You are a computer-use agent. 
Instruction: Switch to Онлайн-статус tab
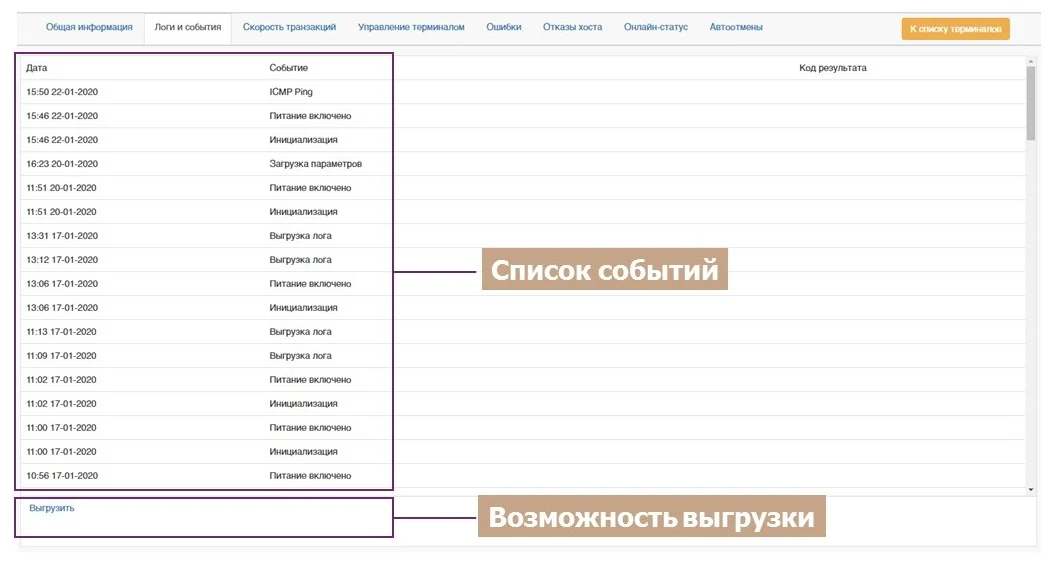(x=656, y=28)
